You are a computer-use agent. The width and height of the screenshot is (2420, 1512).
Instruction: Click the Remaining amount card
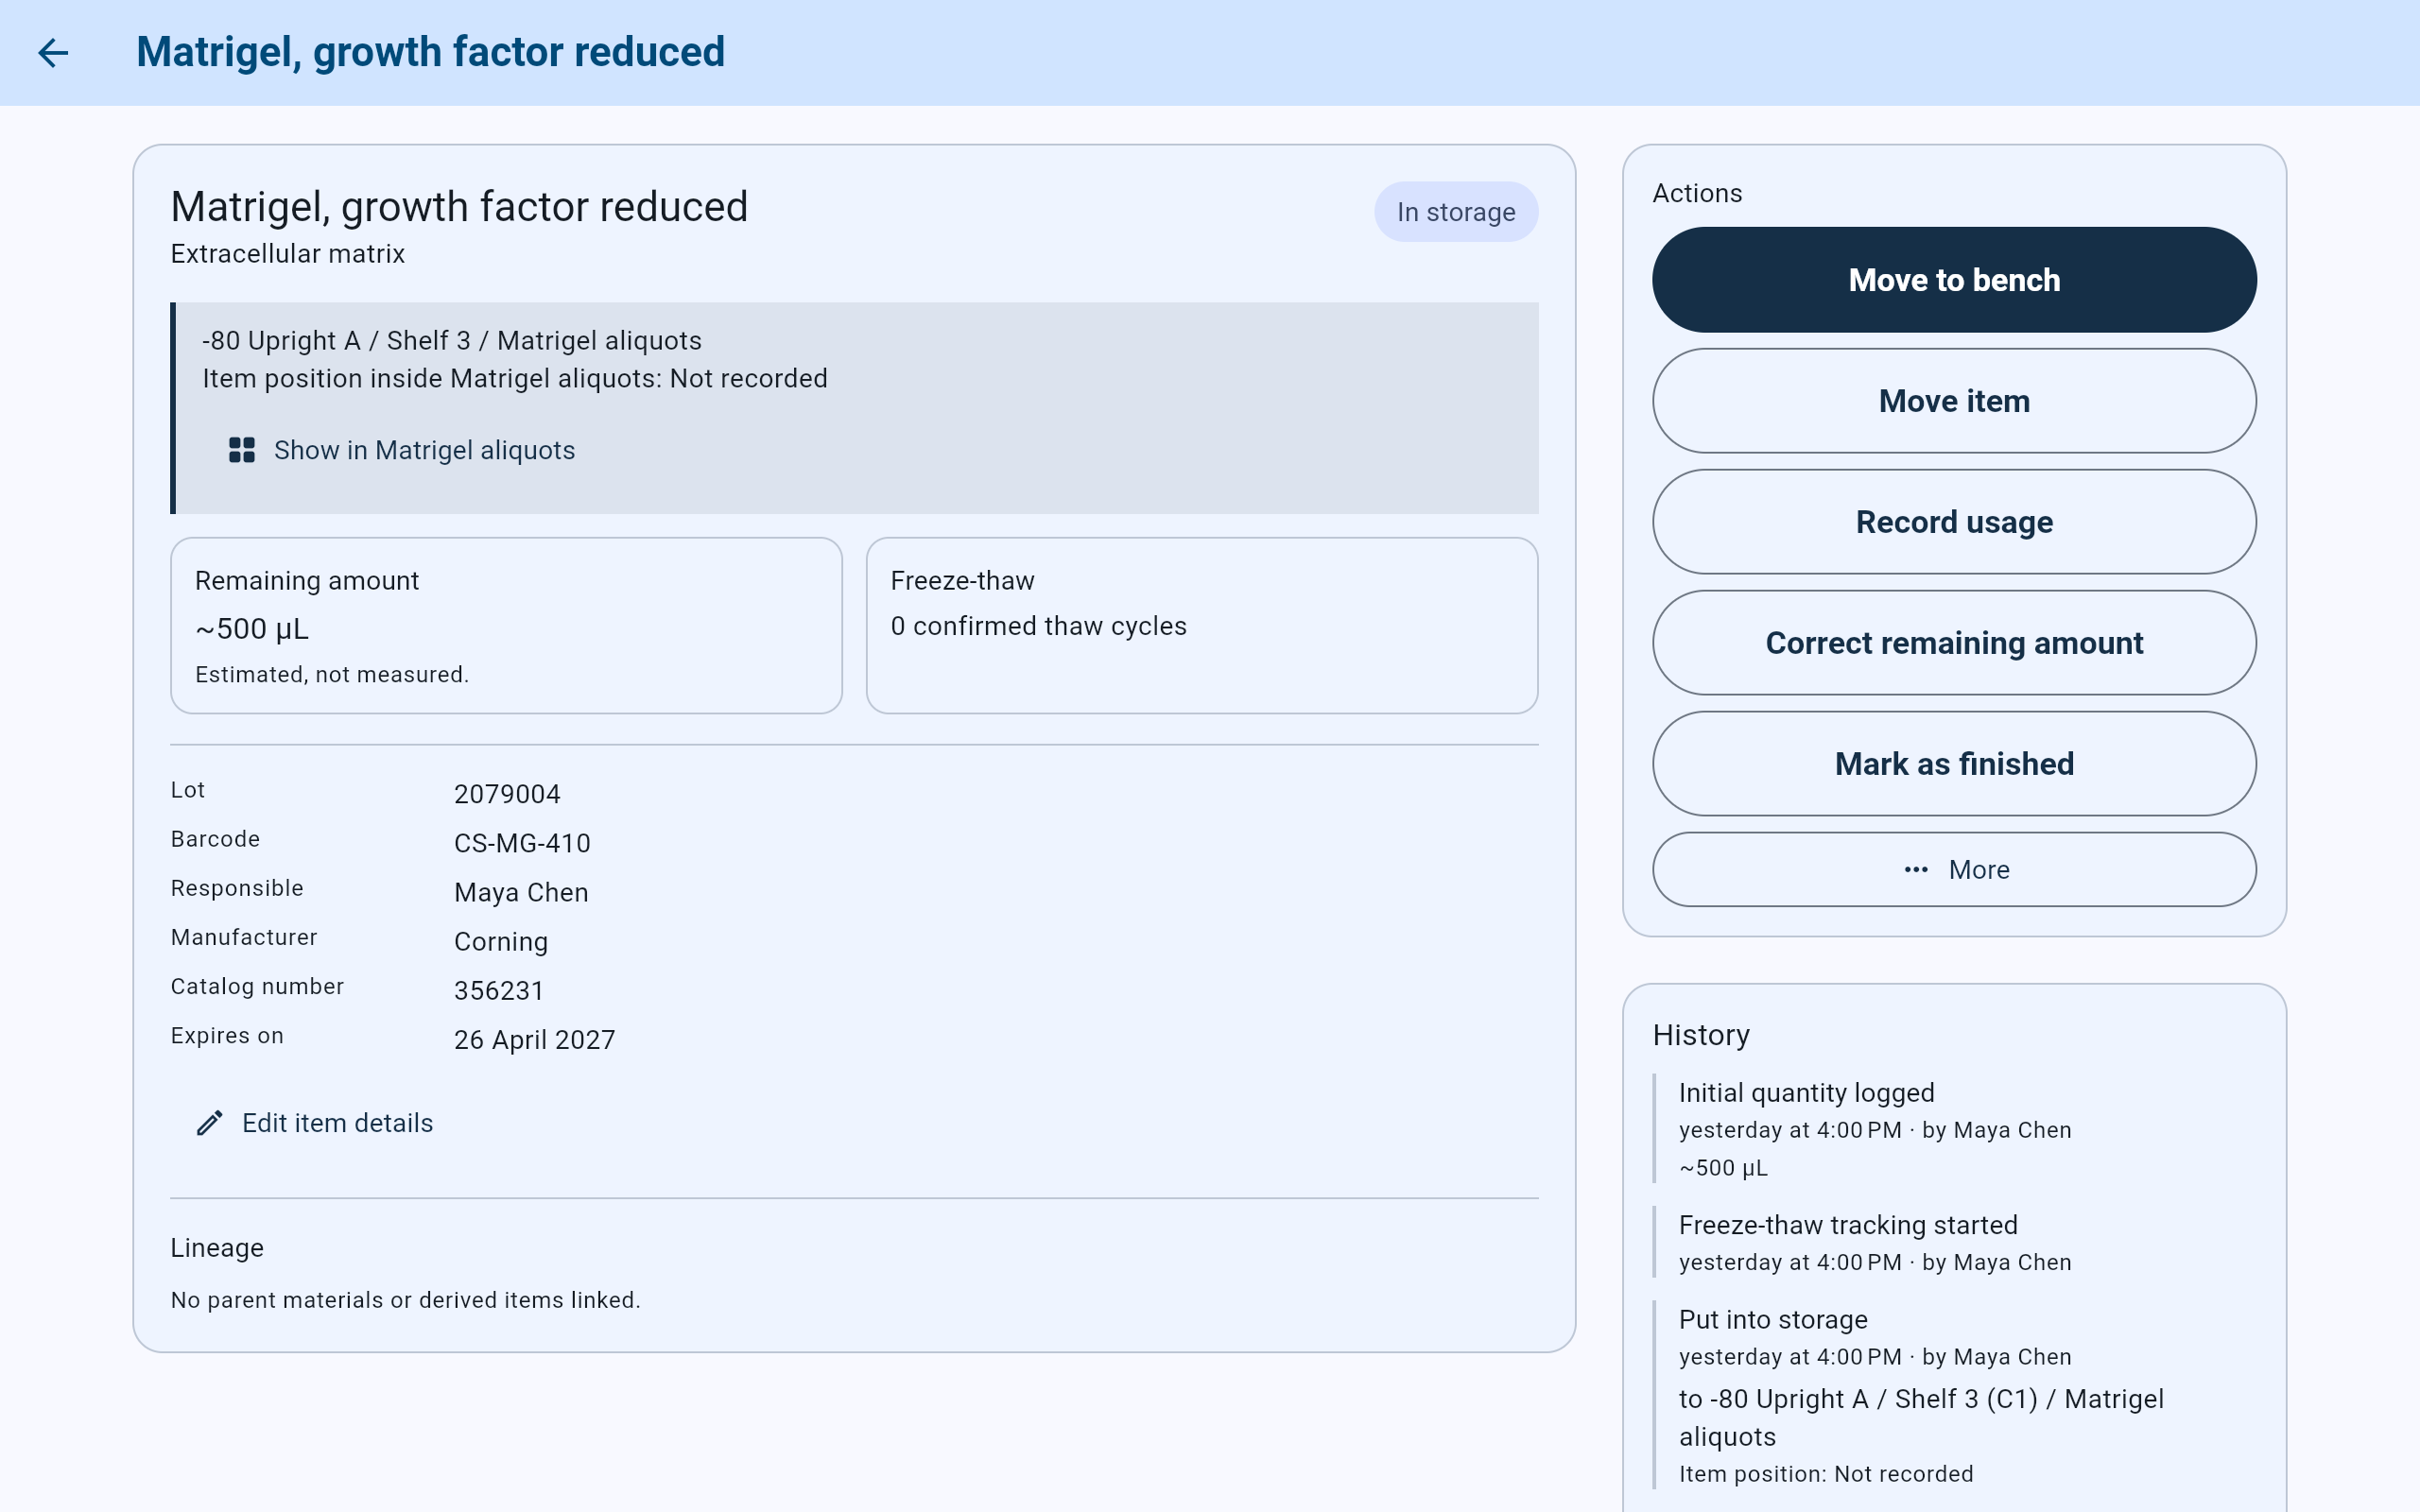(506, 626)
